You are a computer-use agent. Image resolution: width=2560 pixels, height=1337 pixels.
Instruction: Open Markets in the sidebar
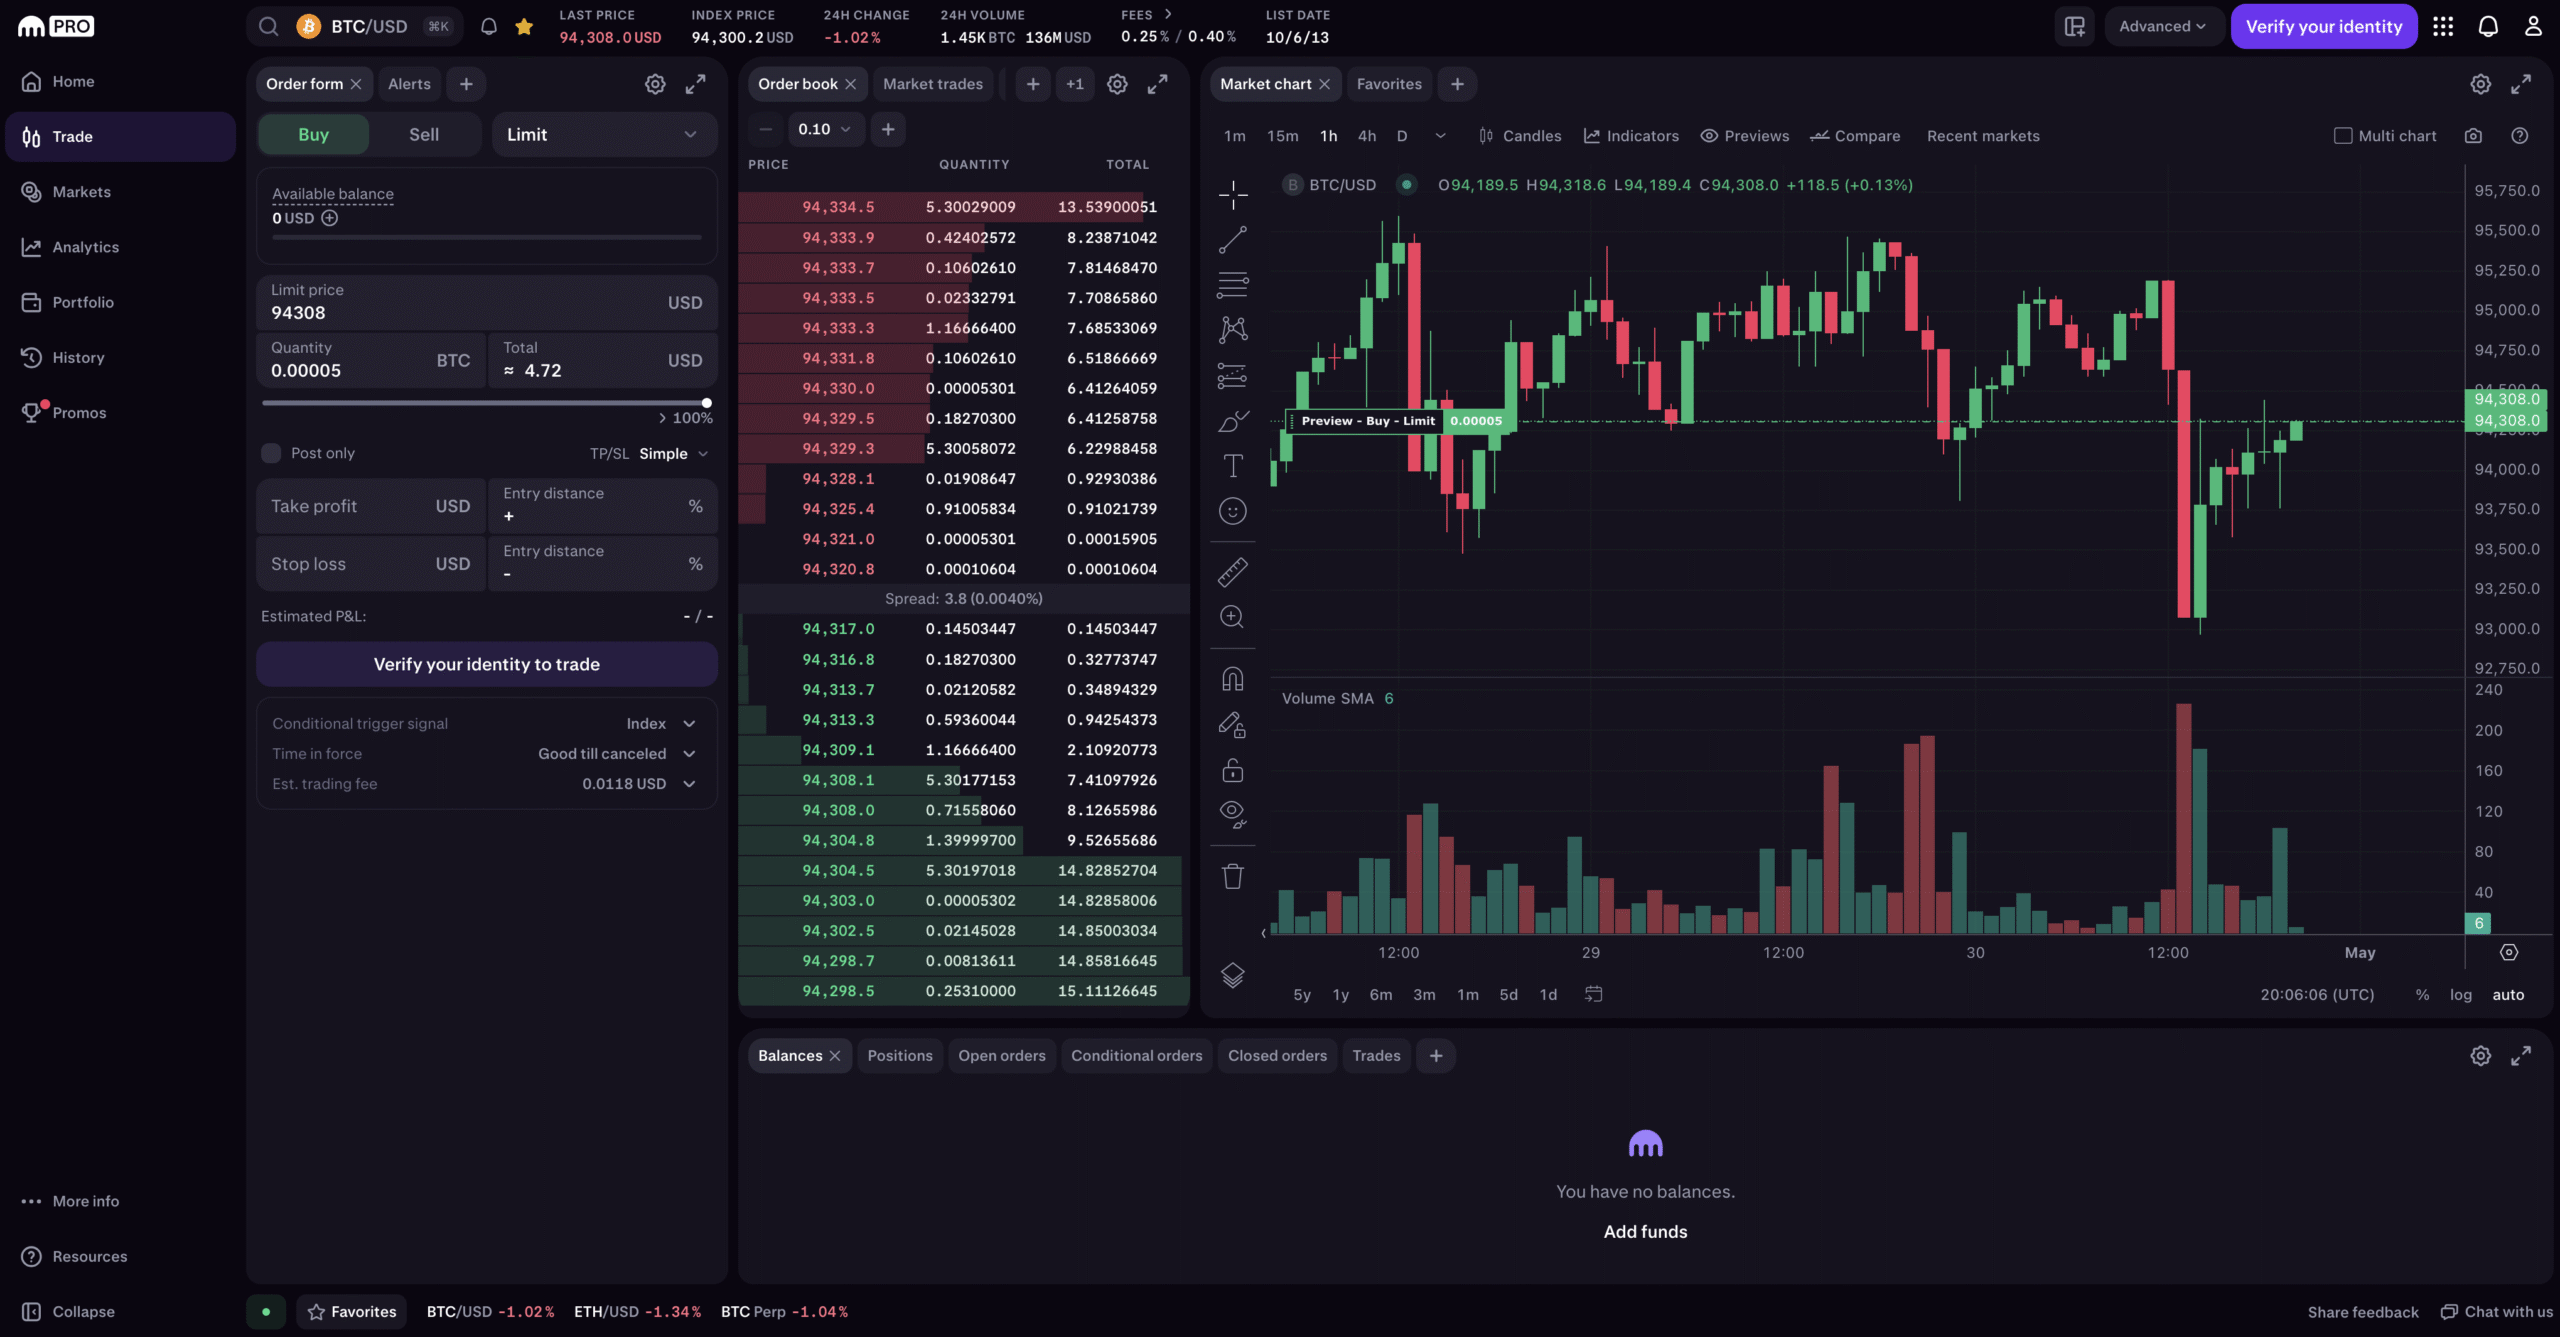pyautogui.click(x=121, y=192)
